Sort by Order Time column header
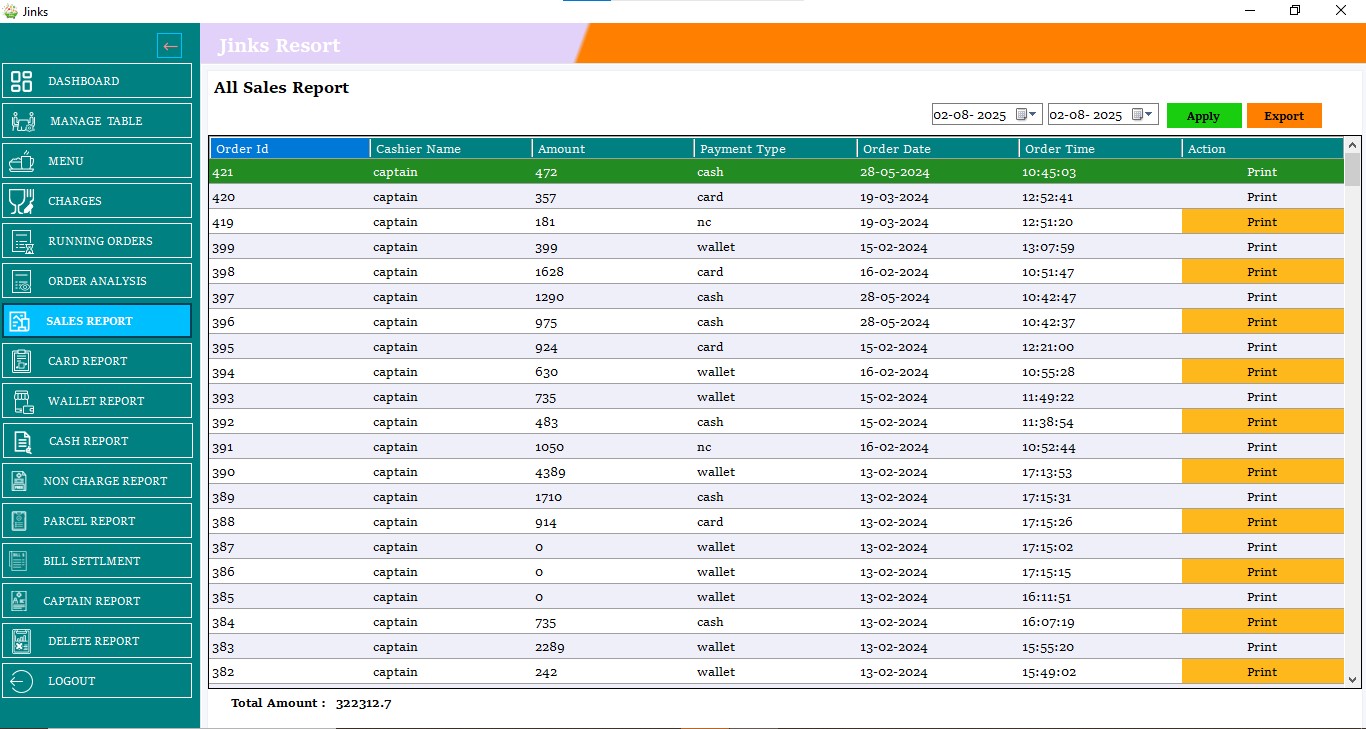This screenshot has height=729, width=1366. pos(1100,149)
